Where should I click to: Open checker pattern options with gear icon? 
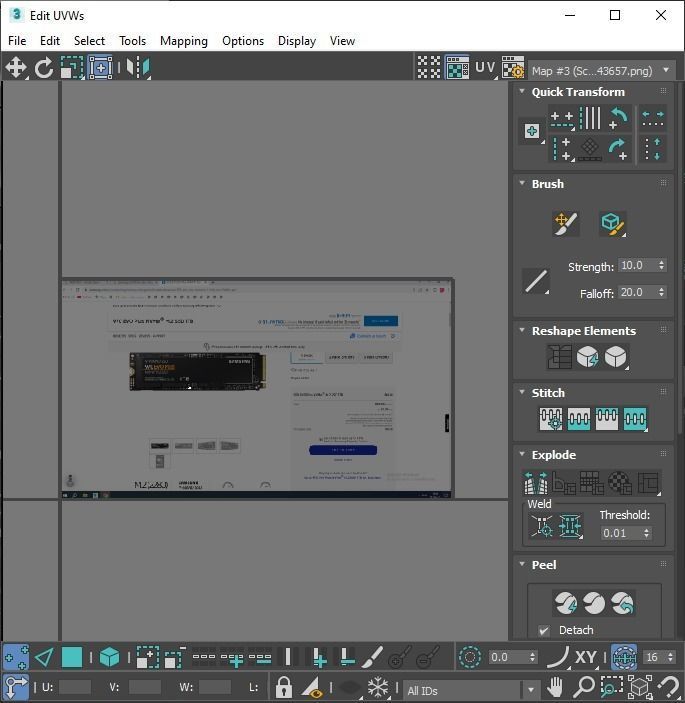click(x=512, y=68)
